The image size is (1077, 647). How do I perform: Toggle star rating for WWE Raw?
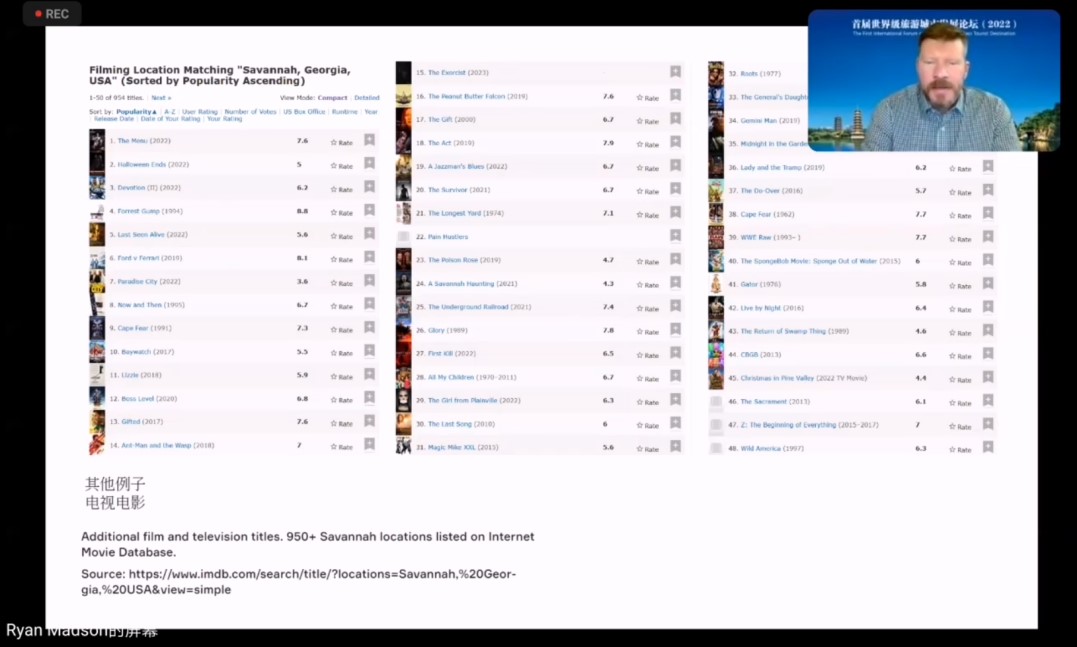(x=959, y=239)
